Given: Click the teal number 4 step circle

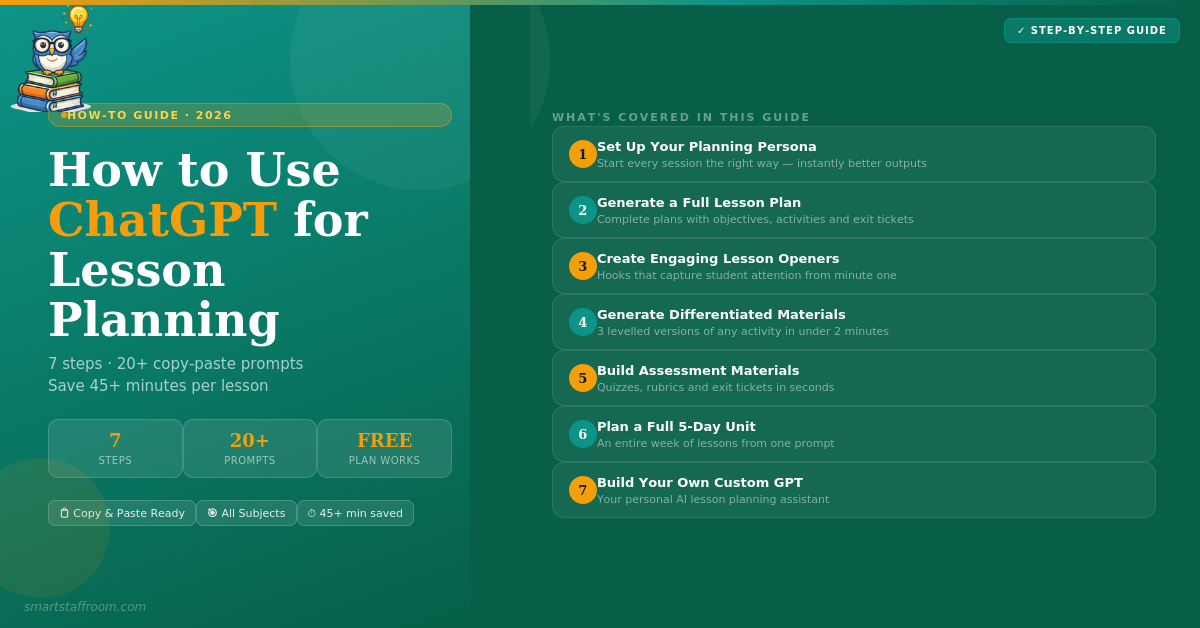Looking at the screenshot, I should pos(583,322).
